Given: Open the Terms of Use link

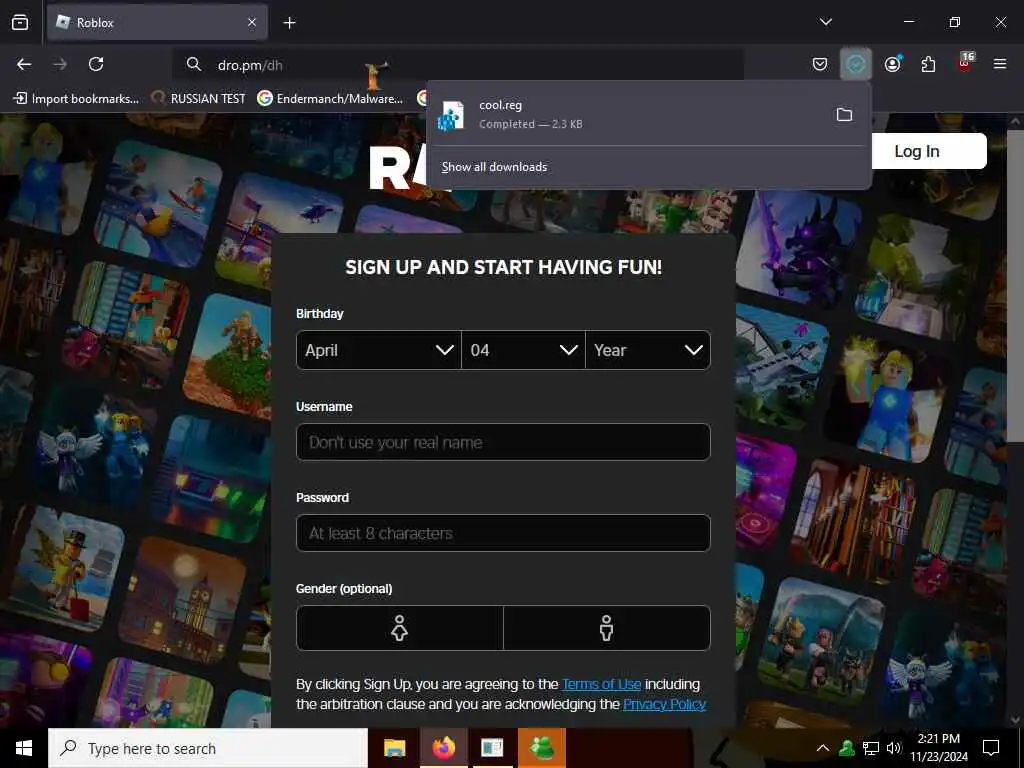Looking at the screenshot, I should (x=601, y=684).
